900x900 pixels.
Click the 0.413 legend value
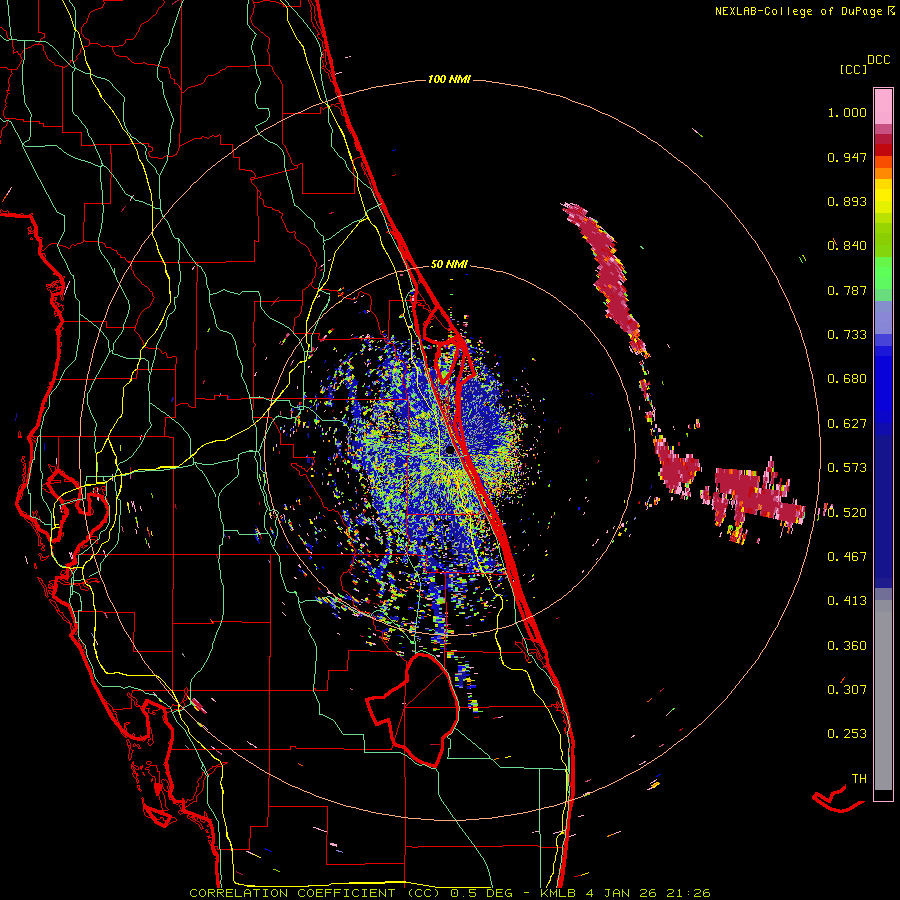click(847, 601)
